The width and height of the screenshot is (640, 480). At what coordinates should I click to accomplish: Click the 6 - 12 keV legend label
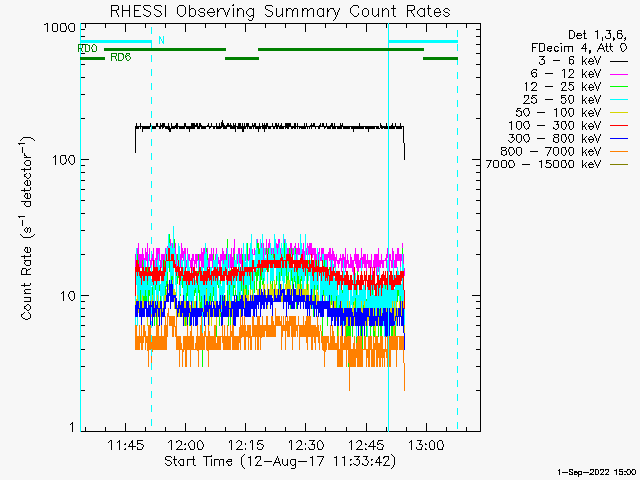(x=566, y=74)
